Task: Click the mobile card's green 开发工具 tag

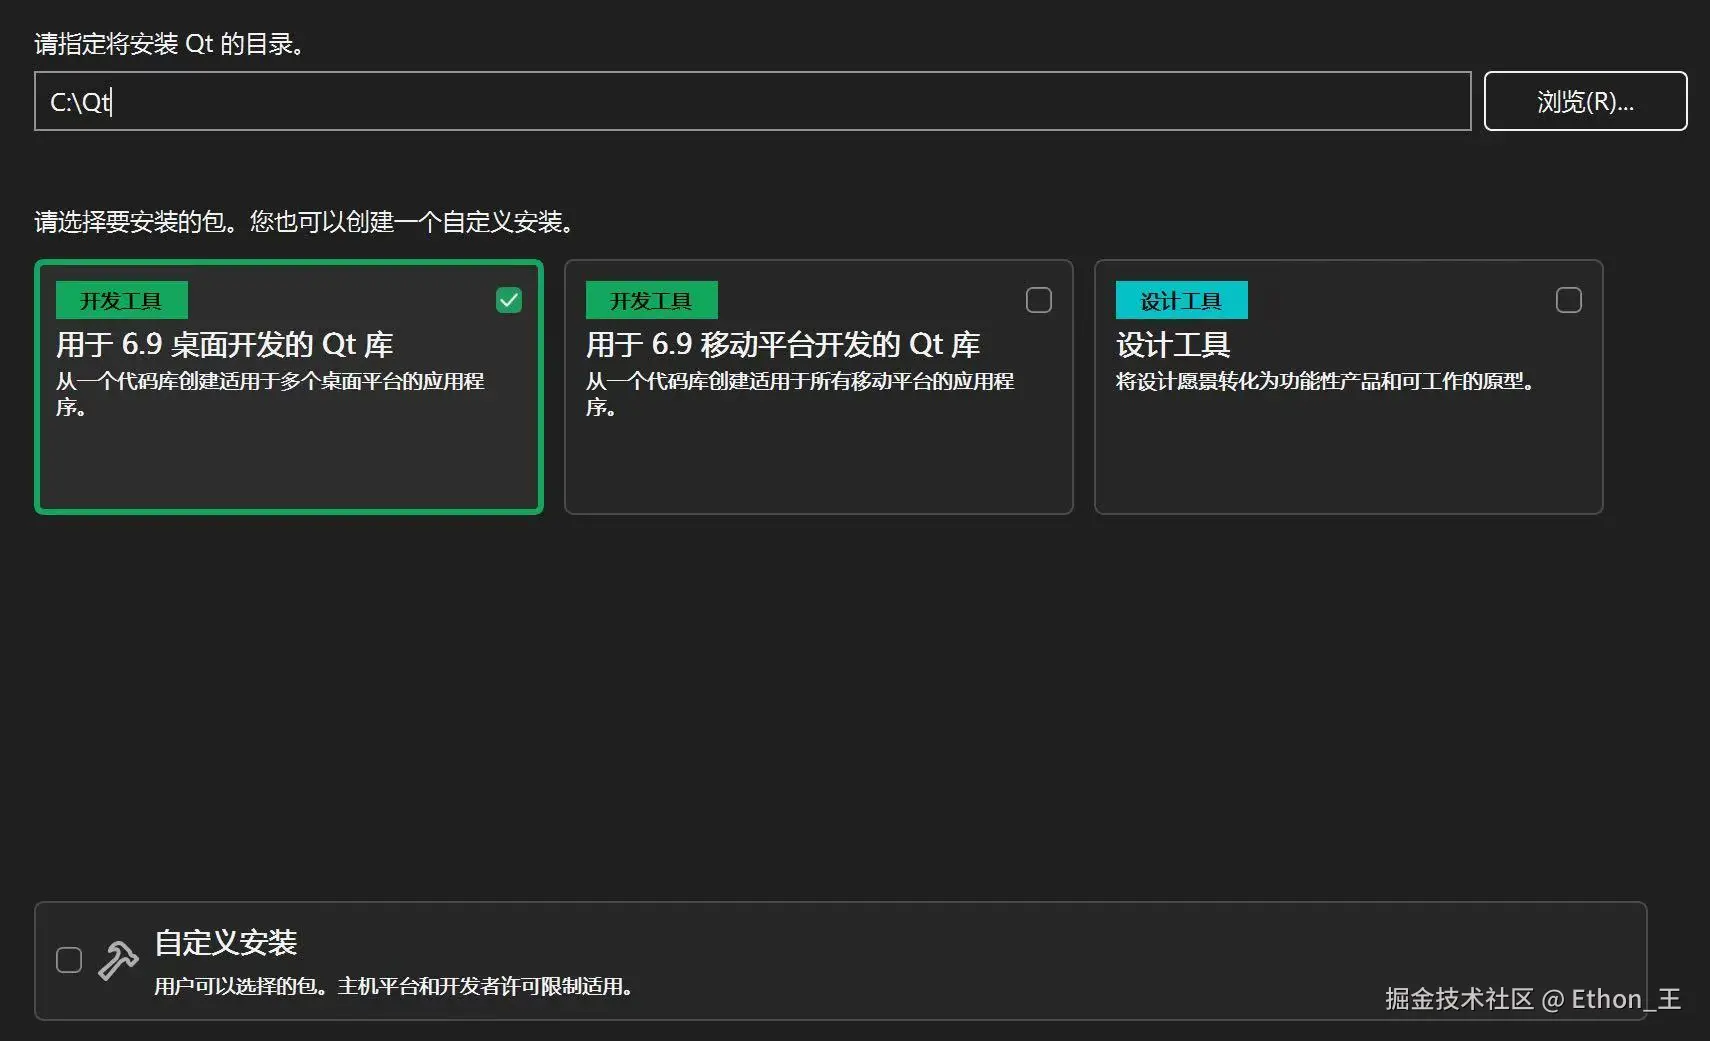Action: pos(652,300)
